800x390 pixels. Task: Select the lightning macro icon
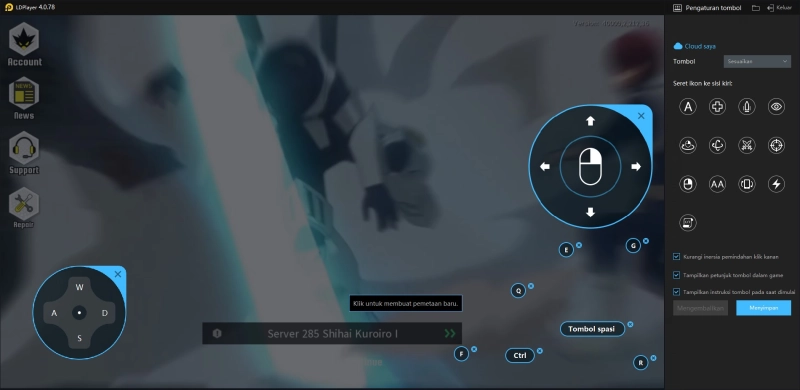click(x=777, y=184)
